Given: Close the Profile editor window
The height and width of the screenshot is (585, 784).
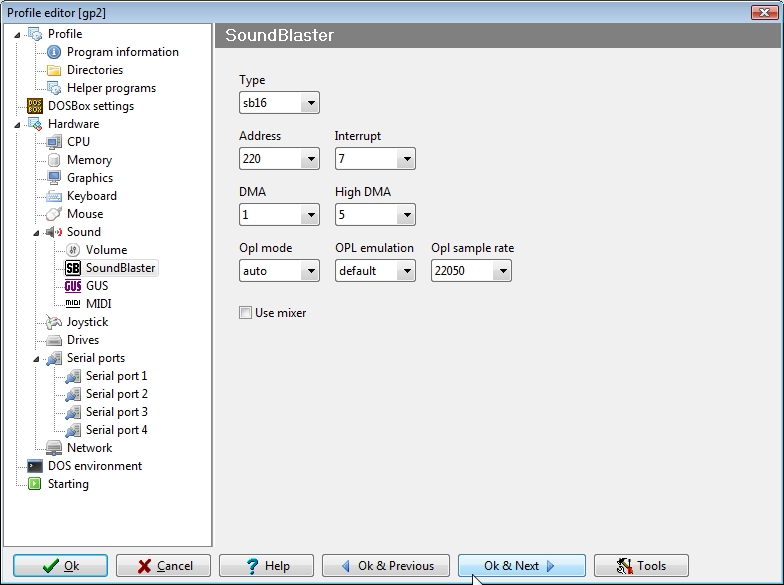Looking at the screenshot, I should 764,12.
